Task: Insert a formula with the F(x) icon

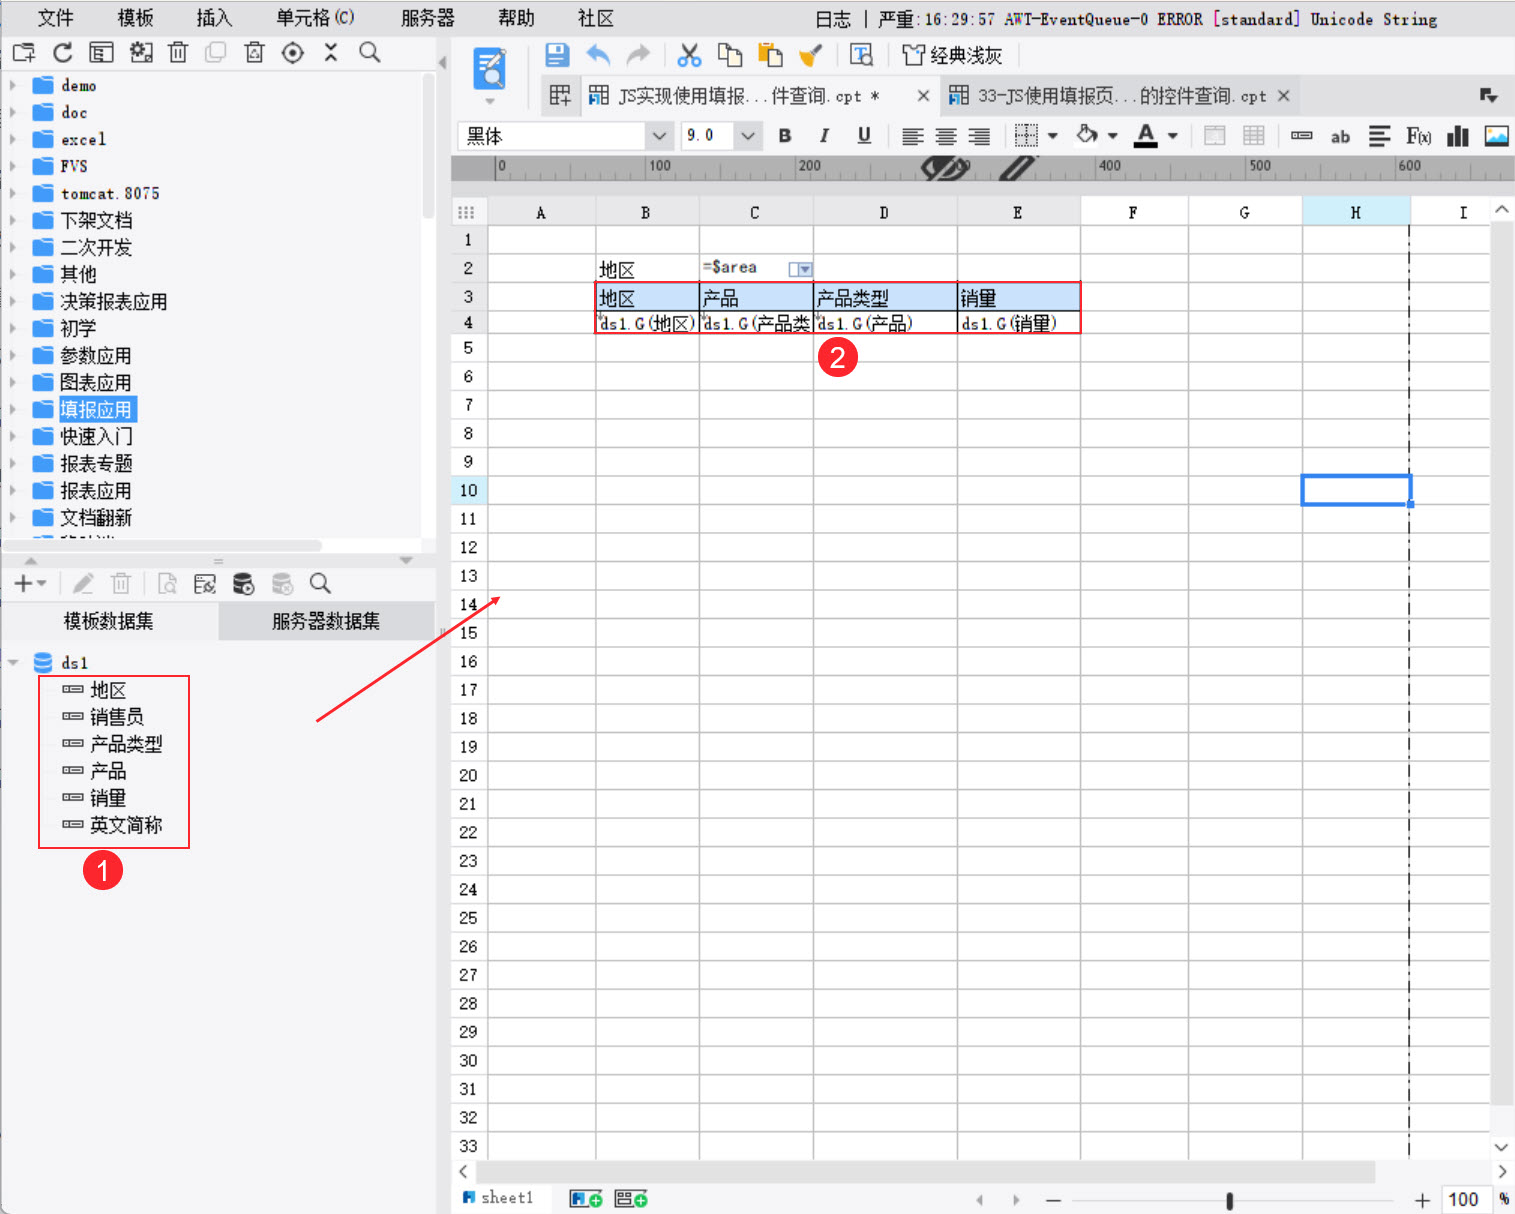Action: pos(1418,136)
